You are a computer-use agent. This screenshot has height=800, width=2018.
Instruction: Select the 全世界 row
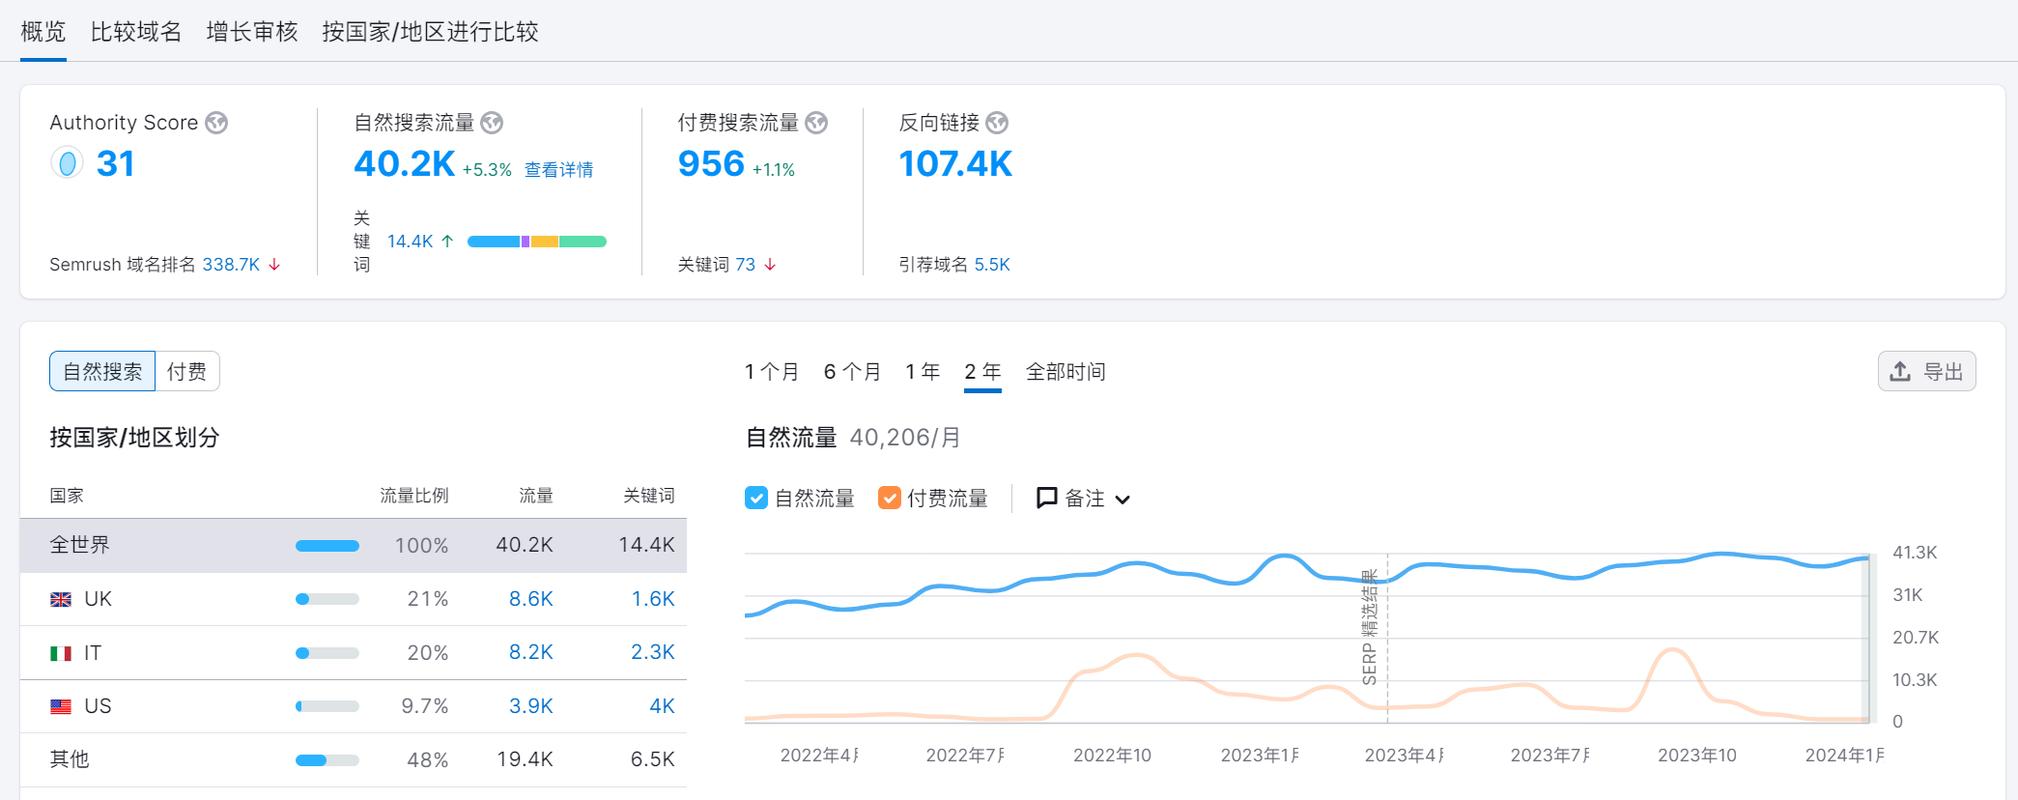pyautogui.click(x=353, y=545)
